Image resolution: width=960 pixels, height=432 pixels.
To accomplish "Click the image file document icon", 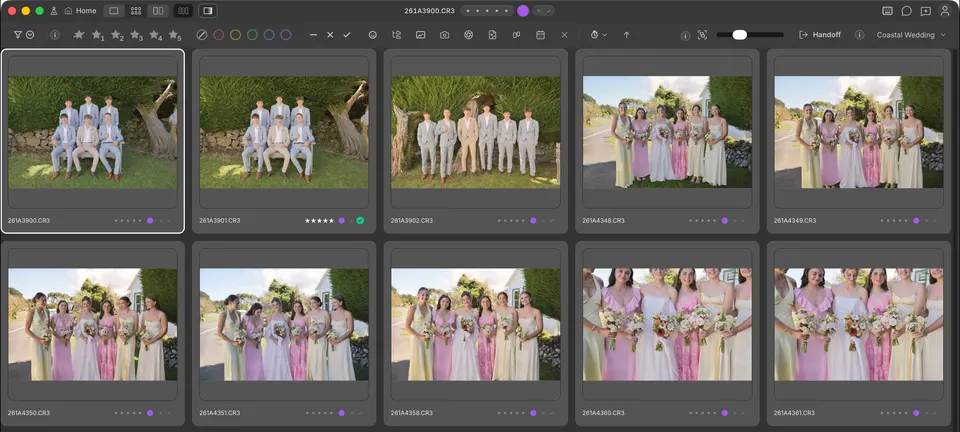I will click(492, 35).
